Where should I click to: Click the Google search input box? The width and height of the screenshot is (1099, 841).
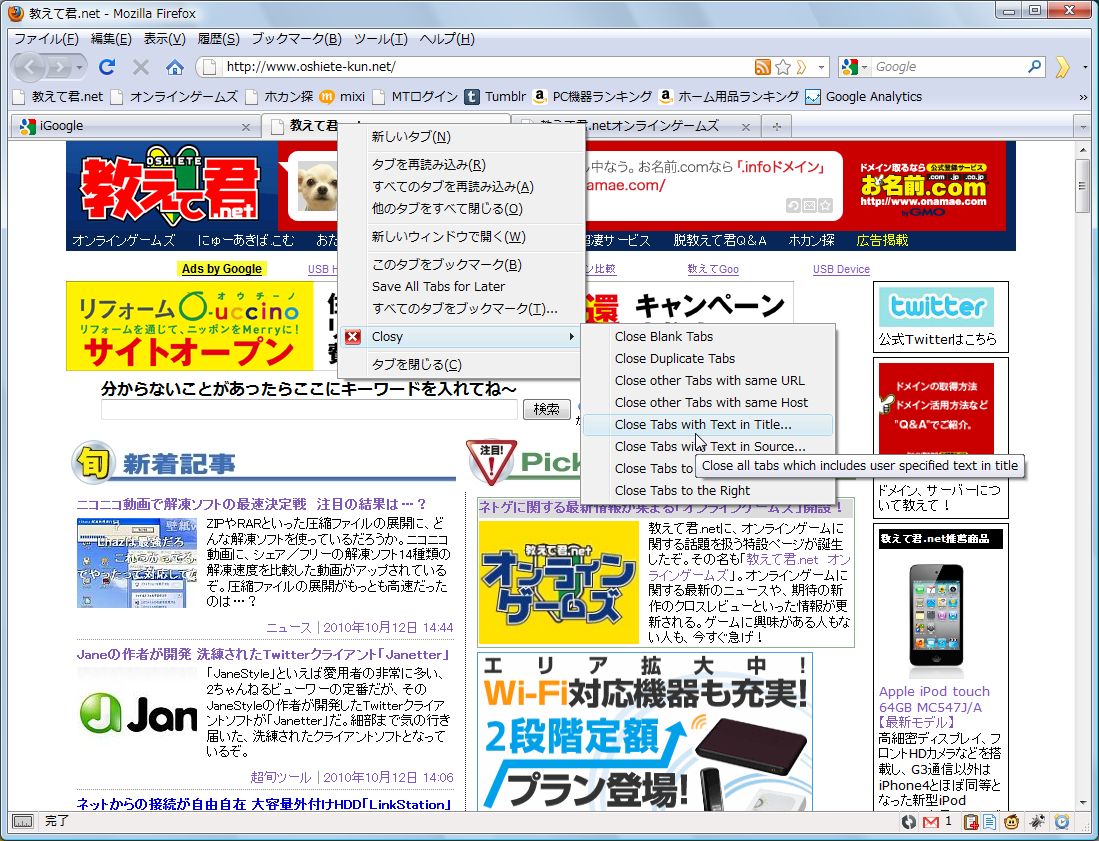coord(949,67)
